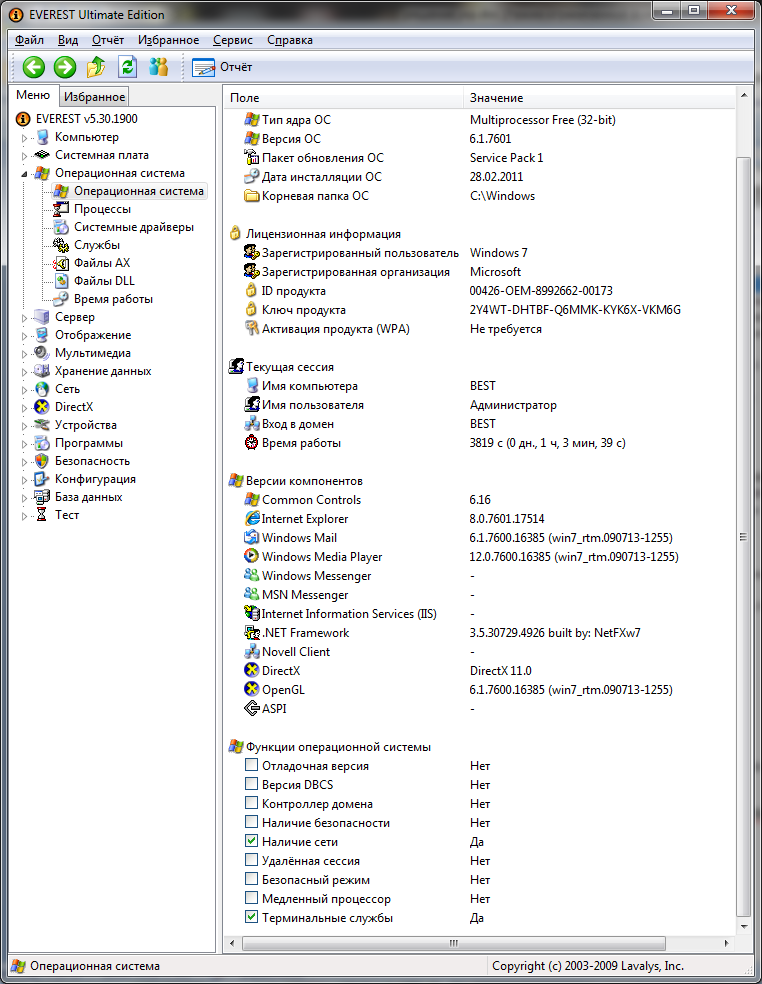This screenshot has height=984, width=762.
Task: Toggle the Медленный процессор checkbox
Action: coord(252,898)
